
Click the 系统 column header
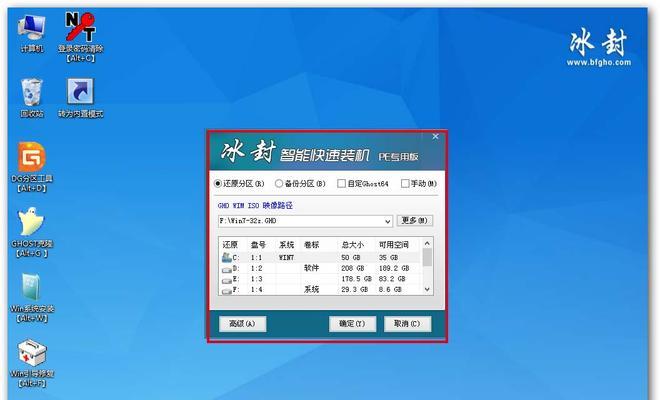click(x=288, y=245)
